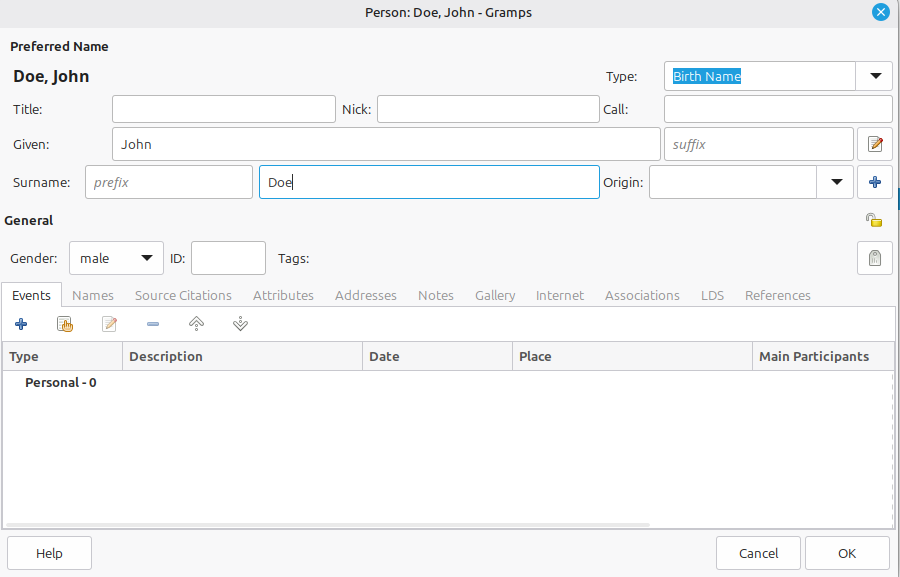Click plus icon next to Origin for multiple surnames
This screenshot has width=900, height=577.
click(x=875, y=182)
